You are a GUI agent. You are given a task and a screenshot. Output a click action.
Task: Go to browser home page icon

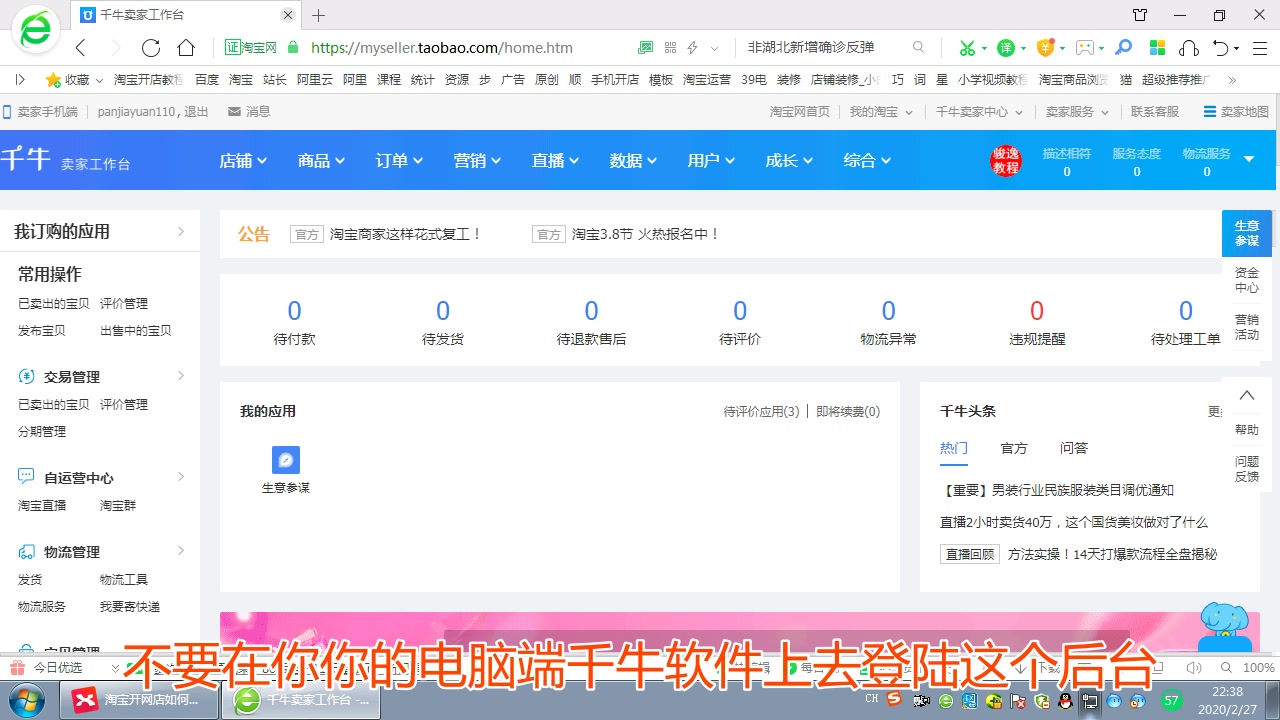(x=186, y=48)
